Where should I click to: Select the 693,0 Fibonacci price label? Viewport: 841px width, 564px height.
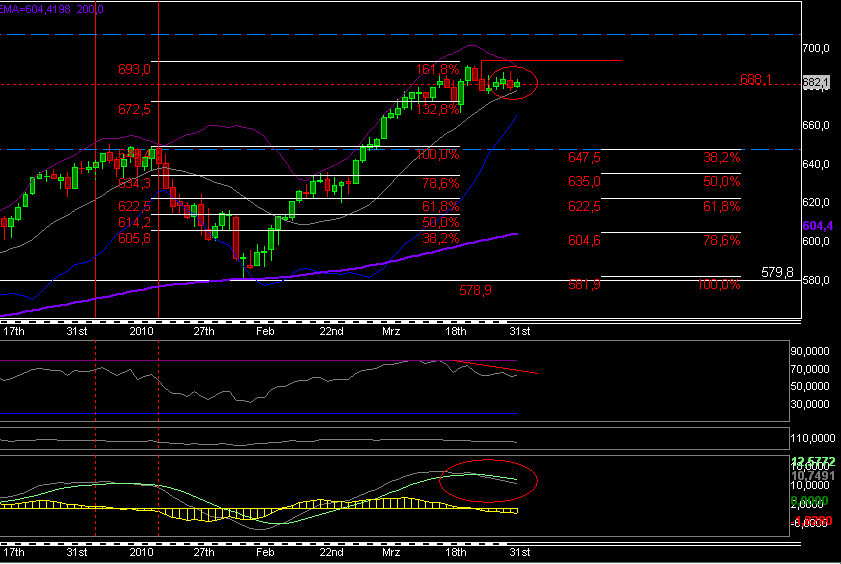[134, 69]
